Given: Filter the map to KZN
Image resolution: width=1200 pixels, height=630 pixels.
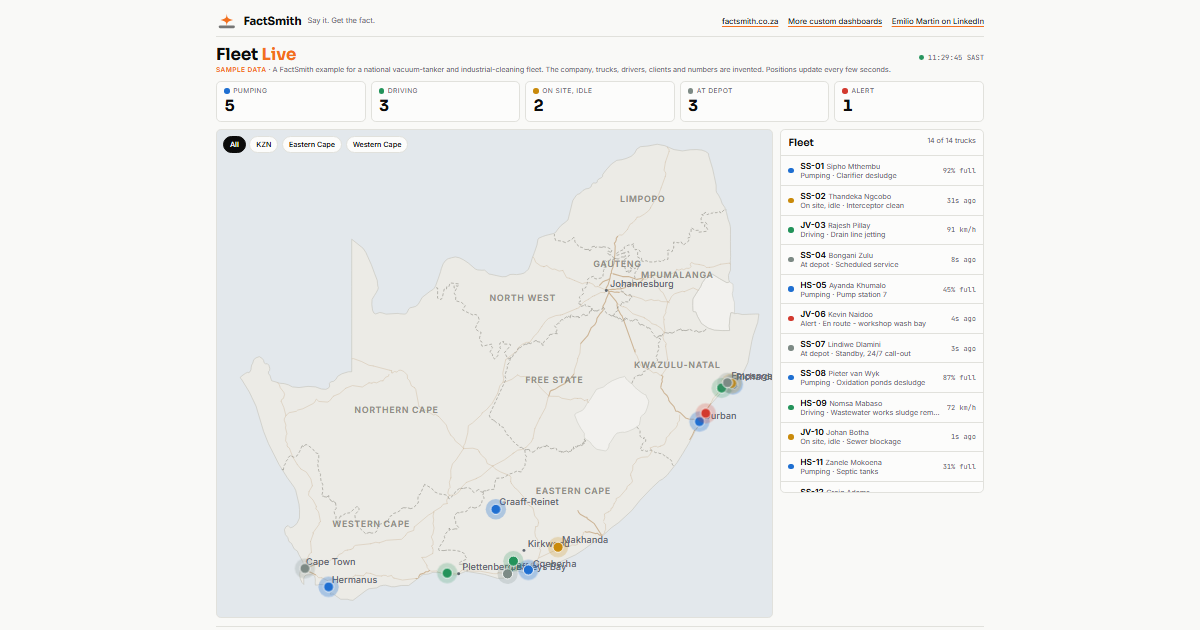Looking at the screenshot, I should click(x=264, y=144).
